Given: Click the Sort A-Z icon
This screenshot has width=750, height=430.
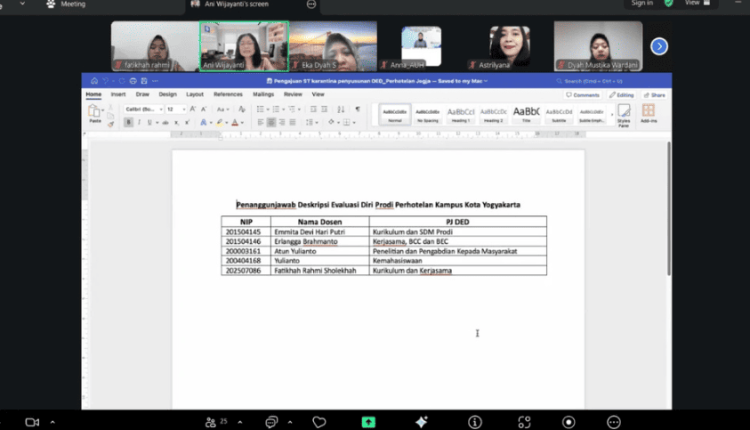Looking at the screenshot, I should pyautogui.click(x=341, y=110).
